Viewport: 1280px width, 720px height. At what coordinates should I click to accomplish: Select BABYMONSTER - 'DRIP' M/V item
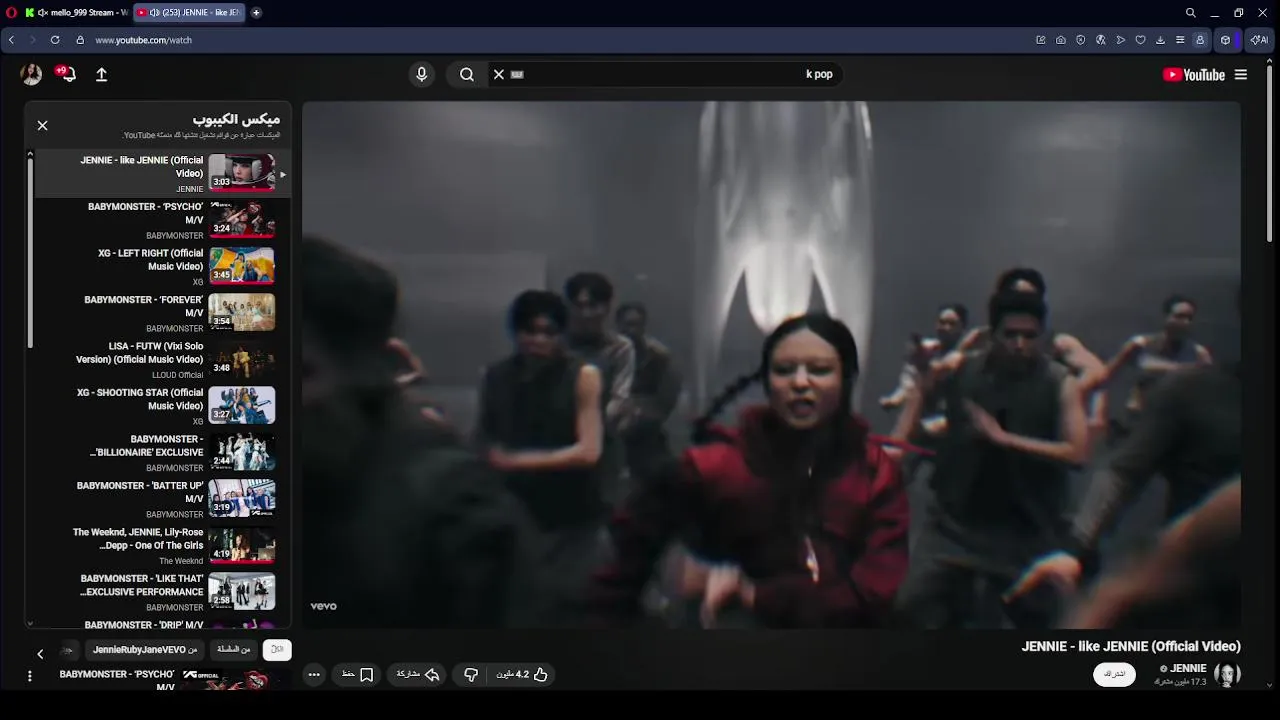click(x=162, y=624)
